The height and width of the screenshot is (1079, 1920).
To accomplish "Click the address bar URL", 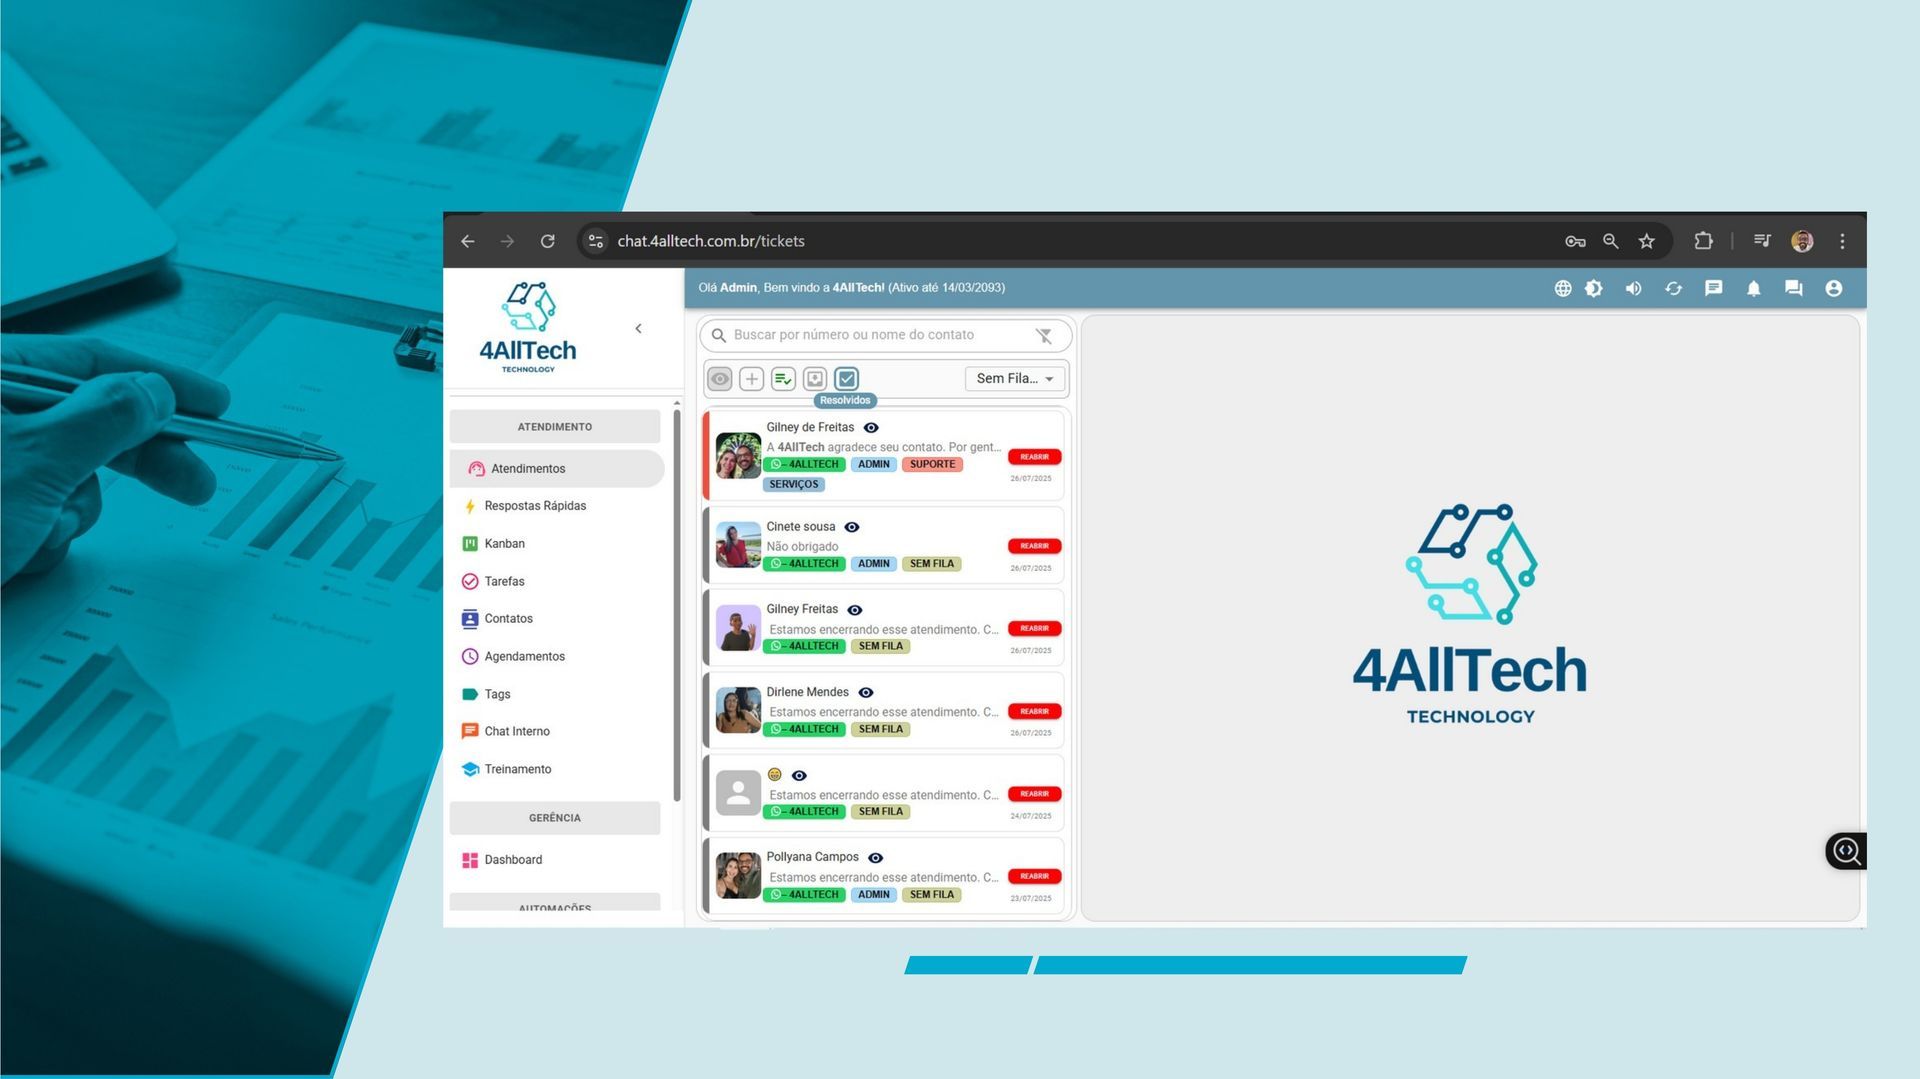I will coord(711,241).
